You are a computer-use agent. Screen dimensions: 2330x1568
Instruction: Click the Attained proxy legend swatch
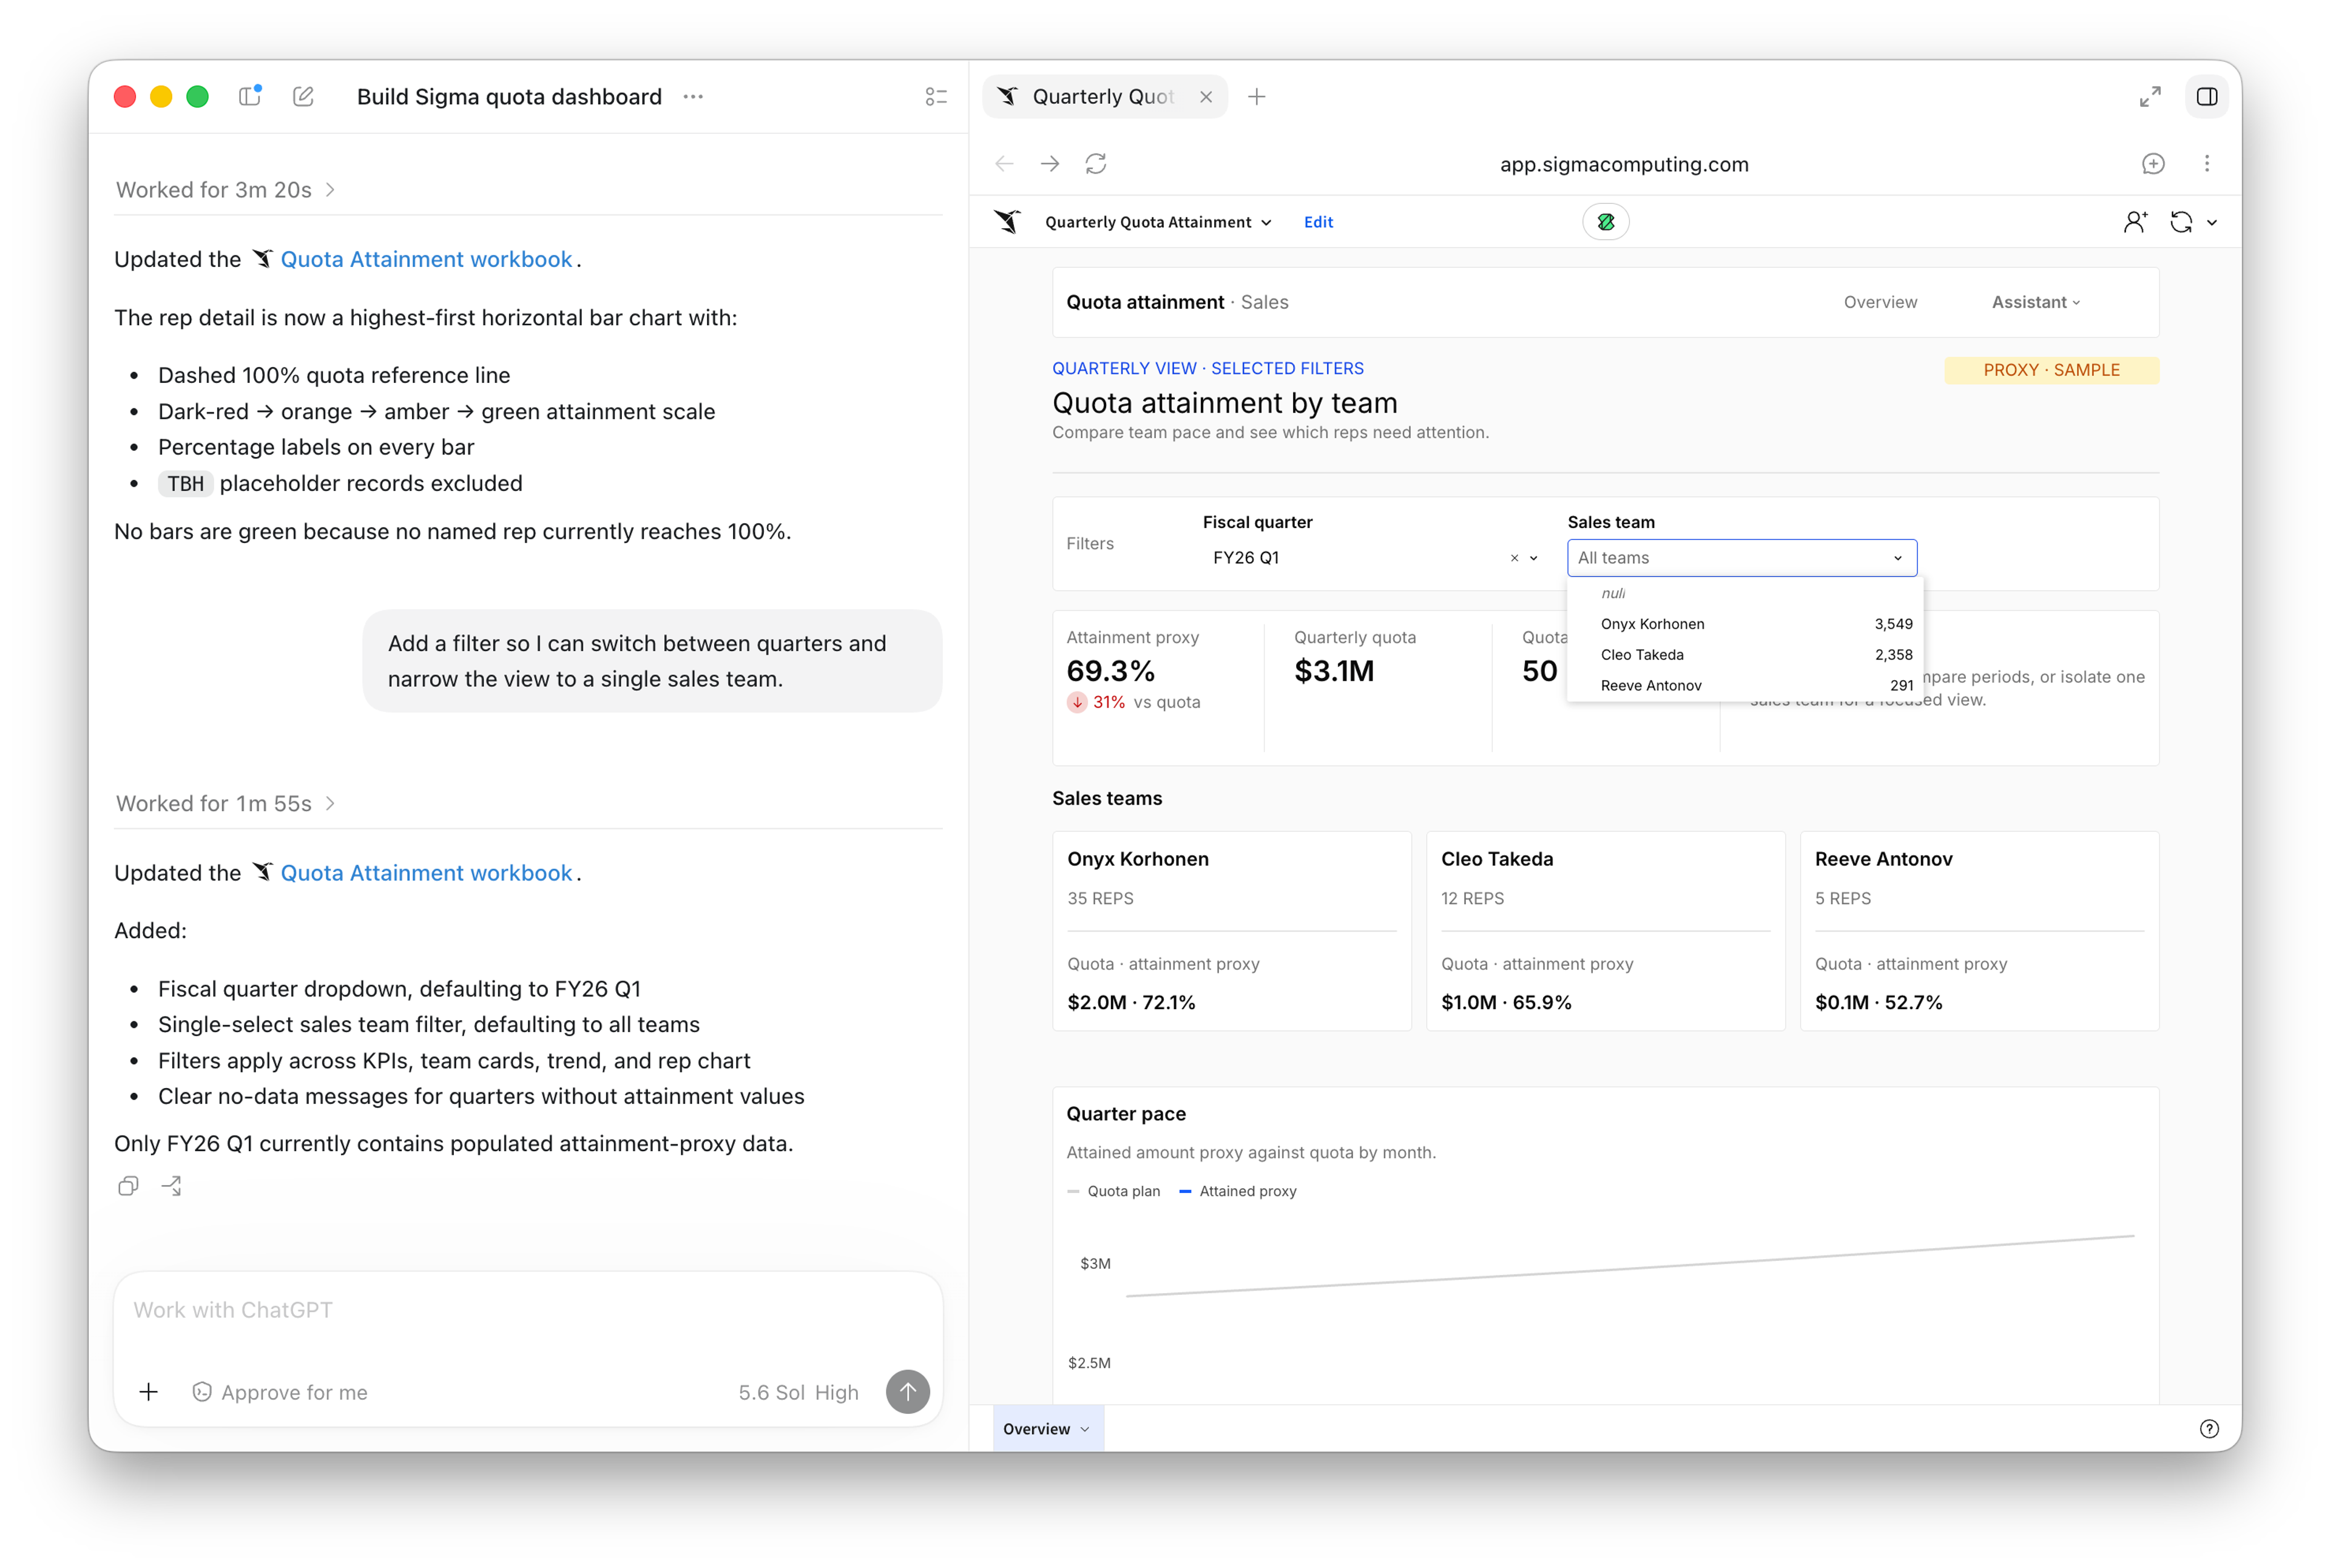tap(1185, 1191)
